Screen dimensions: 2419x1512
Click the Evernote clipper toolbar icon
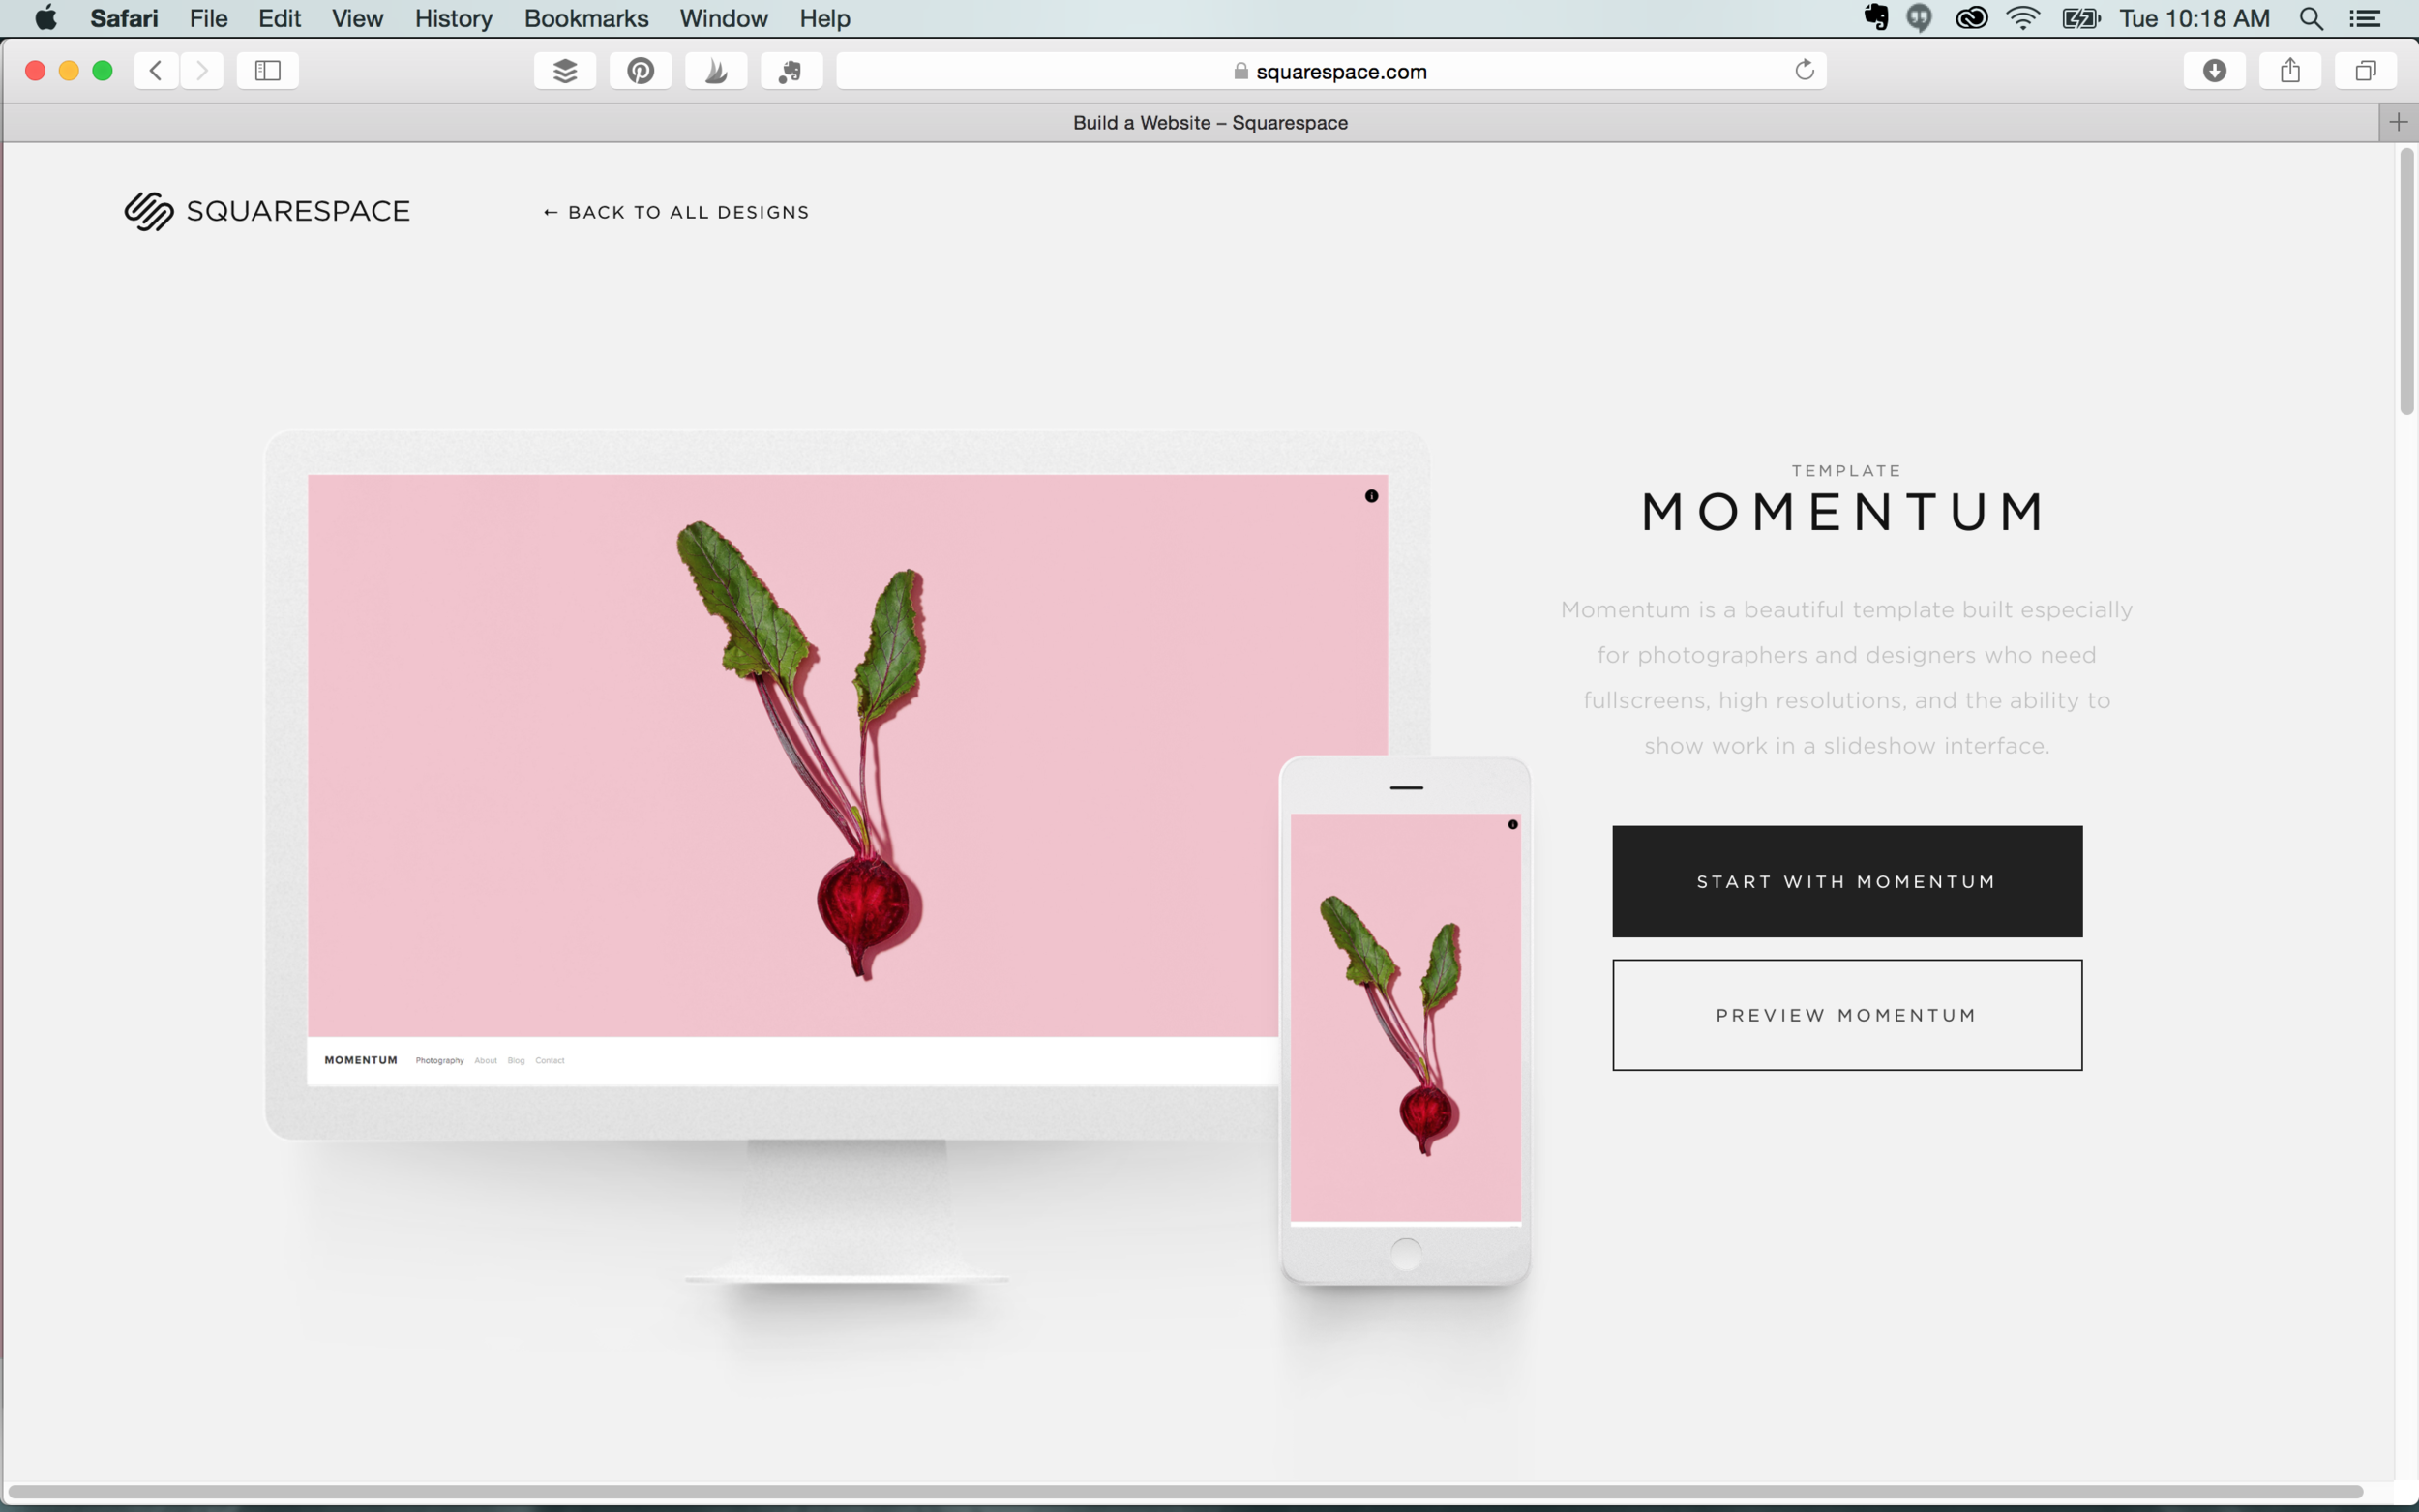click(791, 70)
